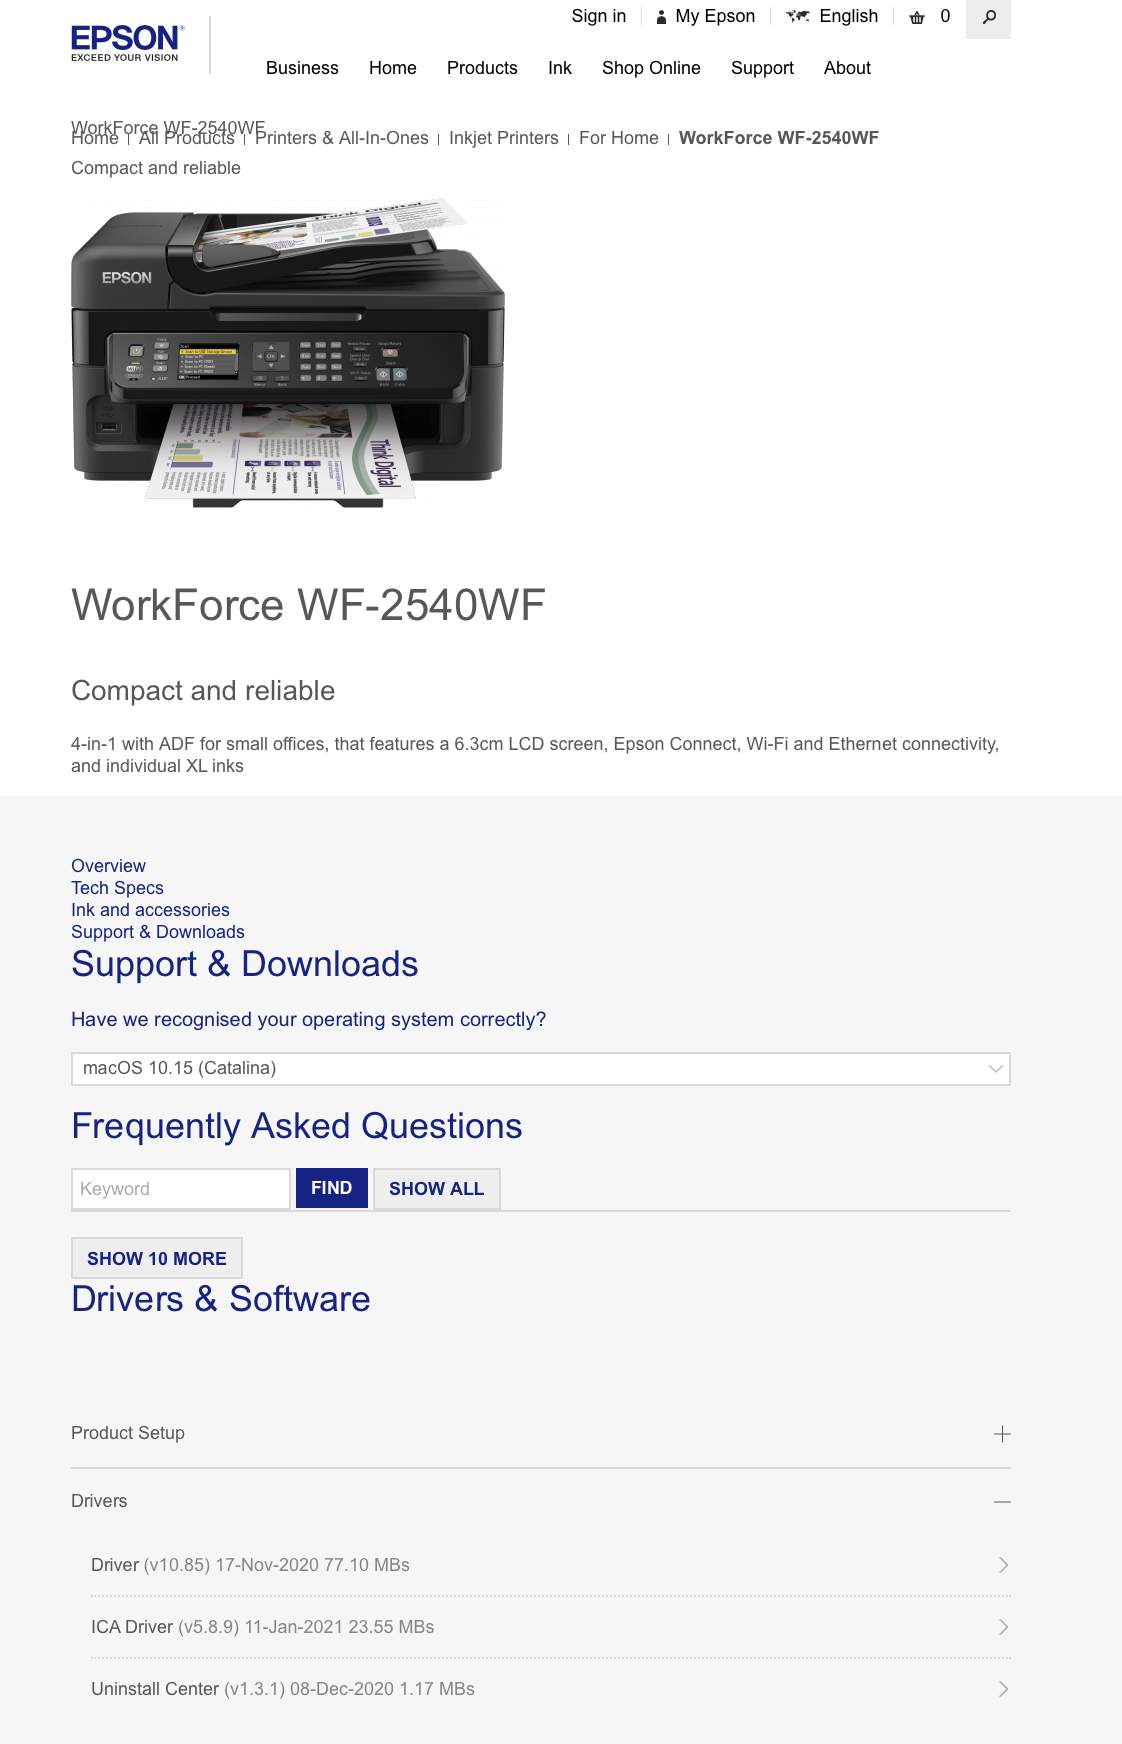This screenshot has height=1744, width=1122.
Task: Click the SHOW ALL button
Action: click(x=436, y=1189)
